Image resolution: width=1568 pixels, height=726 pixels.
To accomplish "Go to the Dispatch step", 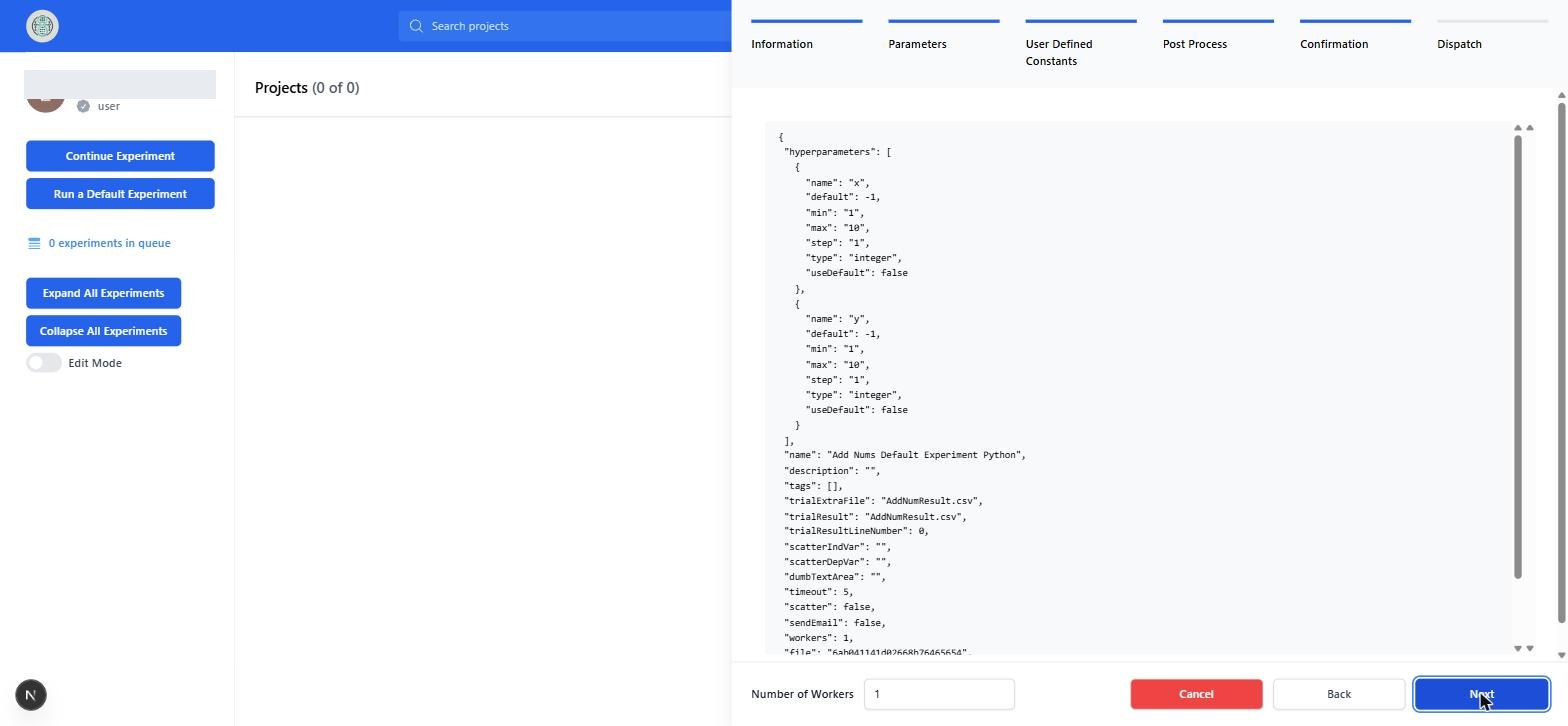I will point(1492,35).
